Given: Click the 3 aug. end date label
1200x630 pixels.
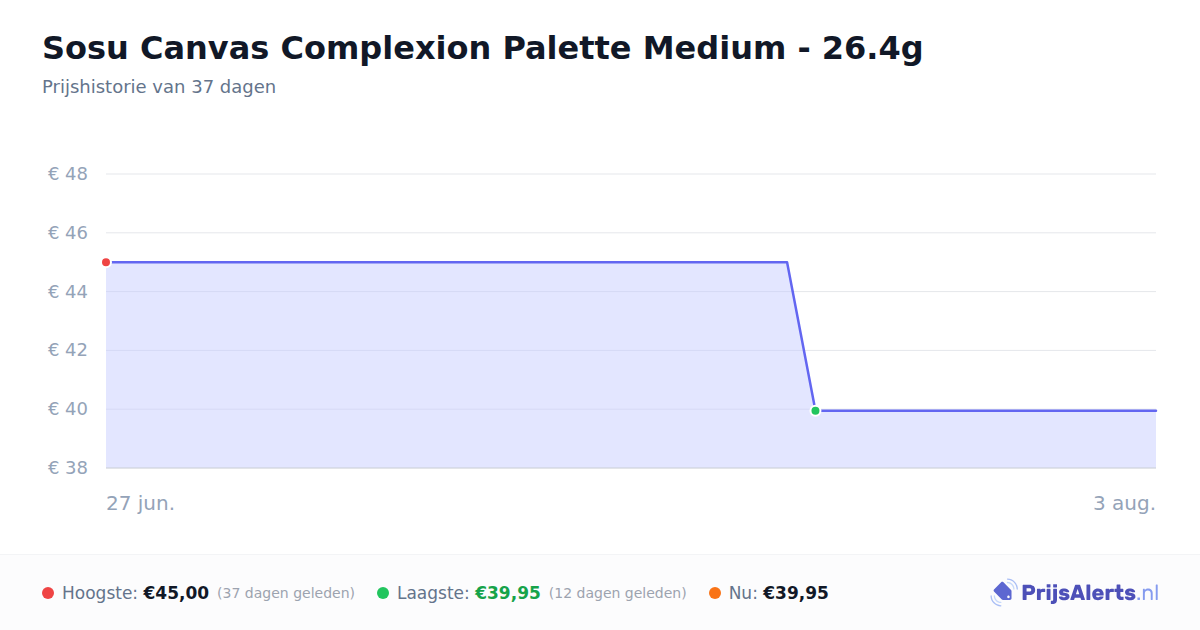Looking at the screenshot, I should tap(1124, 503).
